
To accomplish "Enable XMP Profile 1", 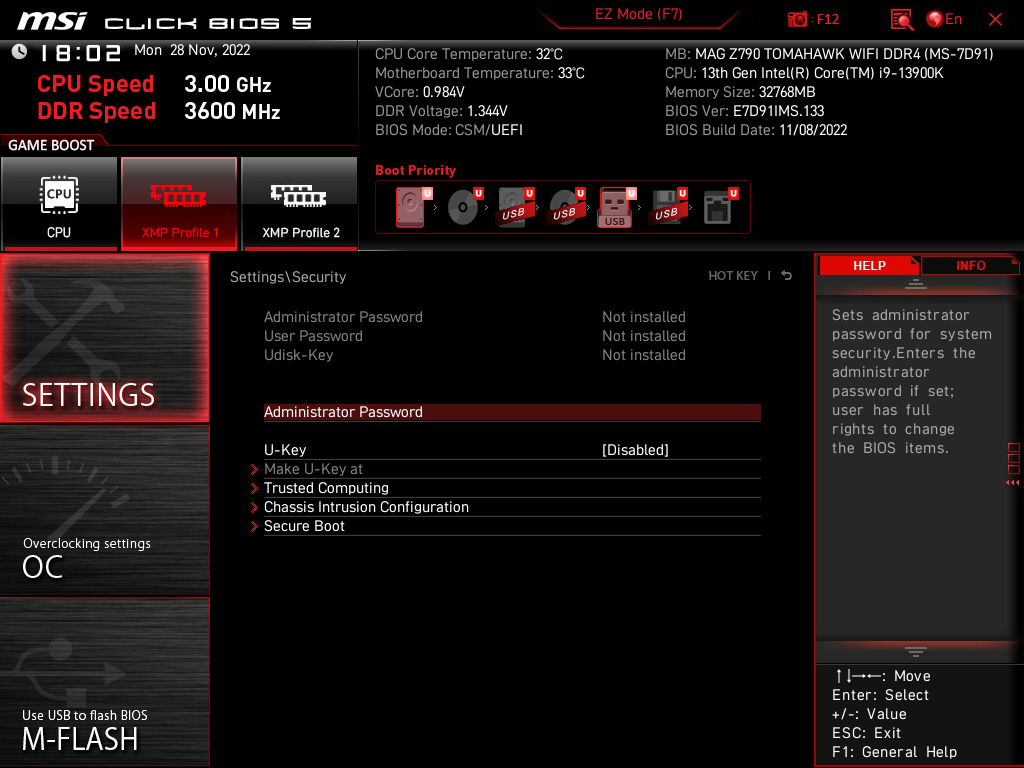I will pos(179,204).
